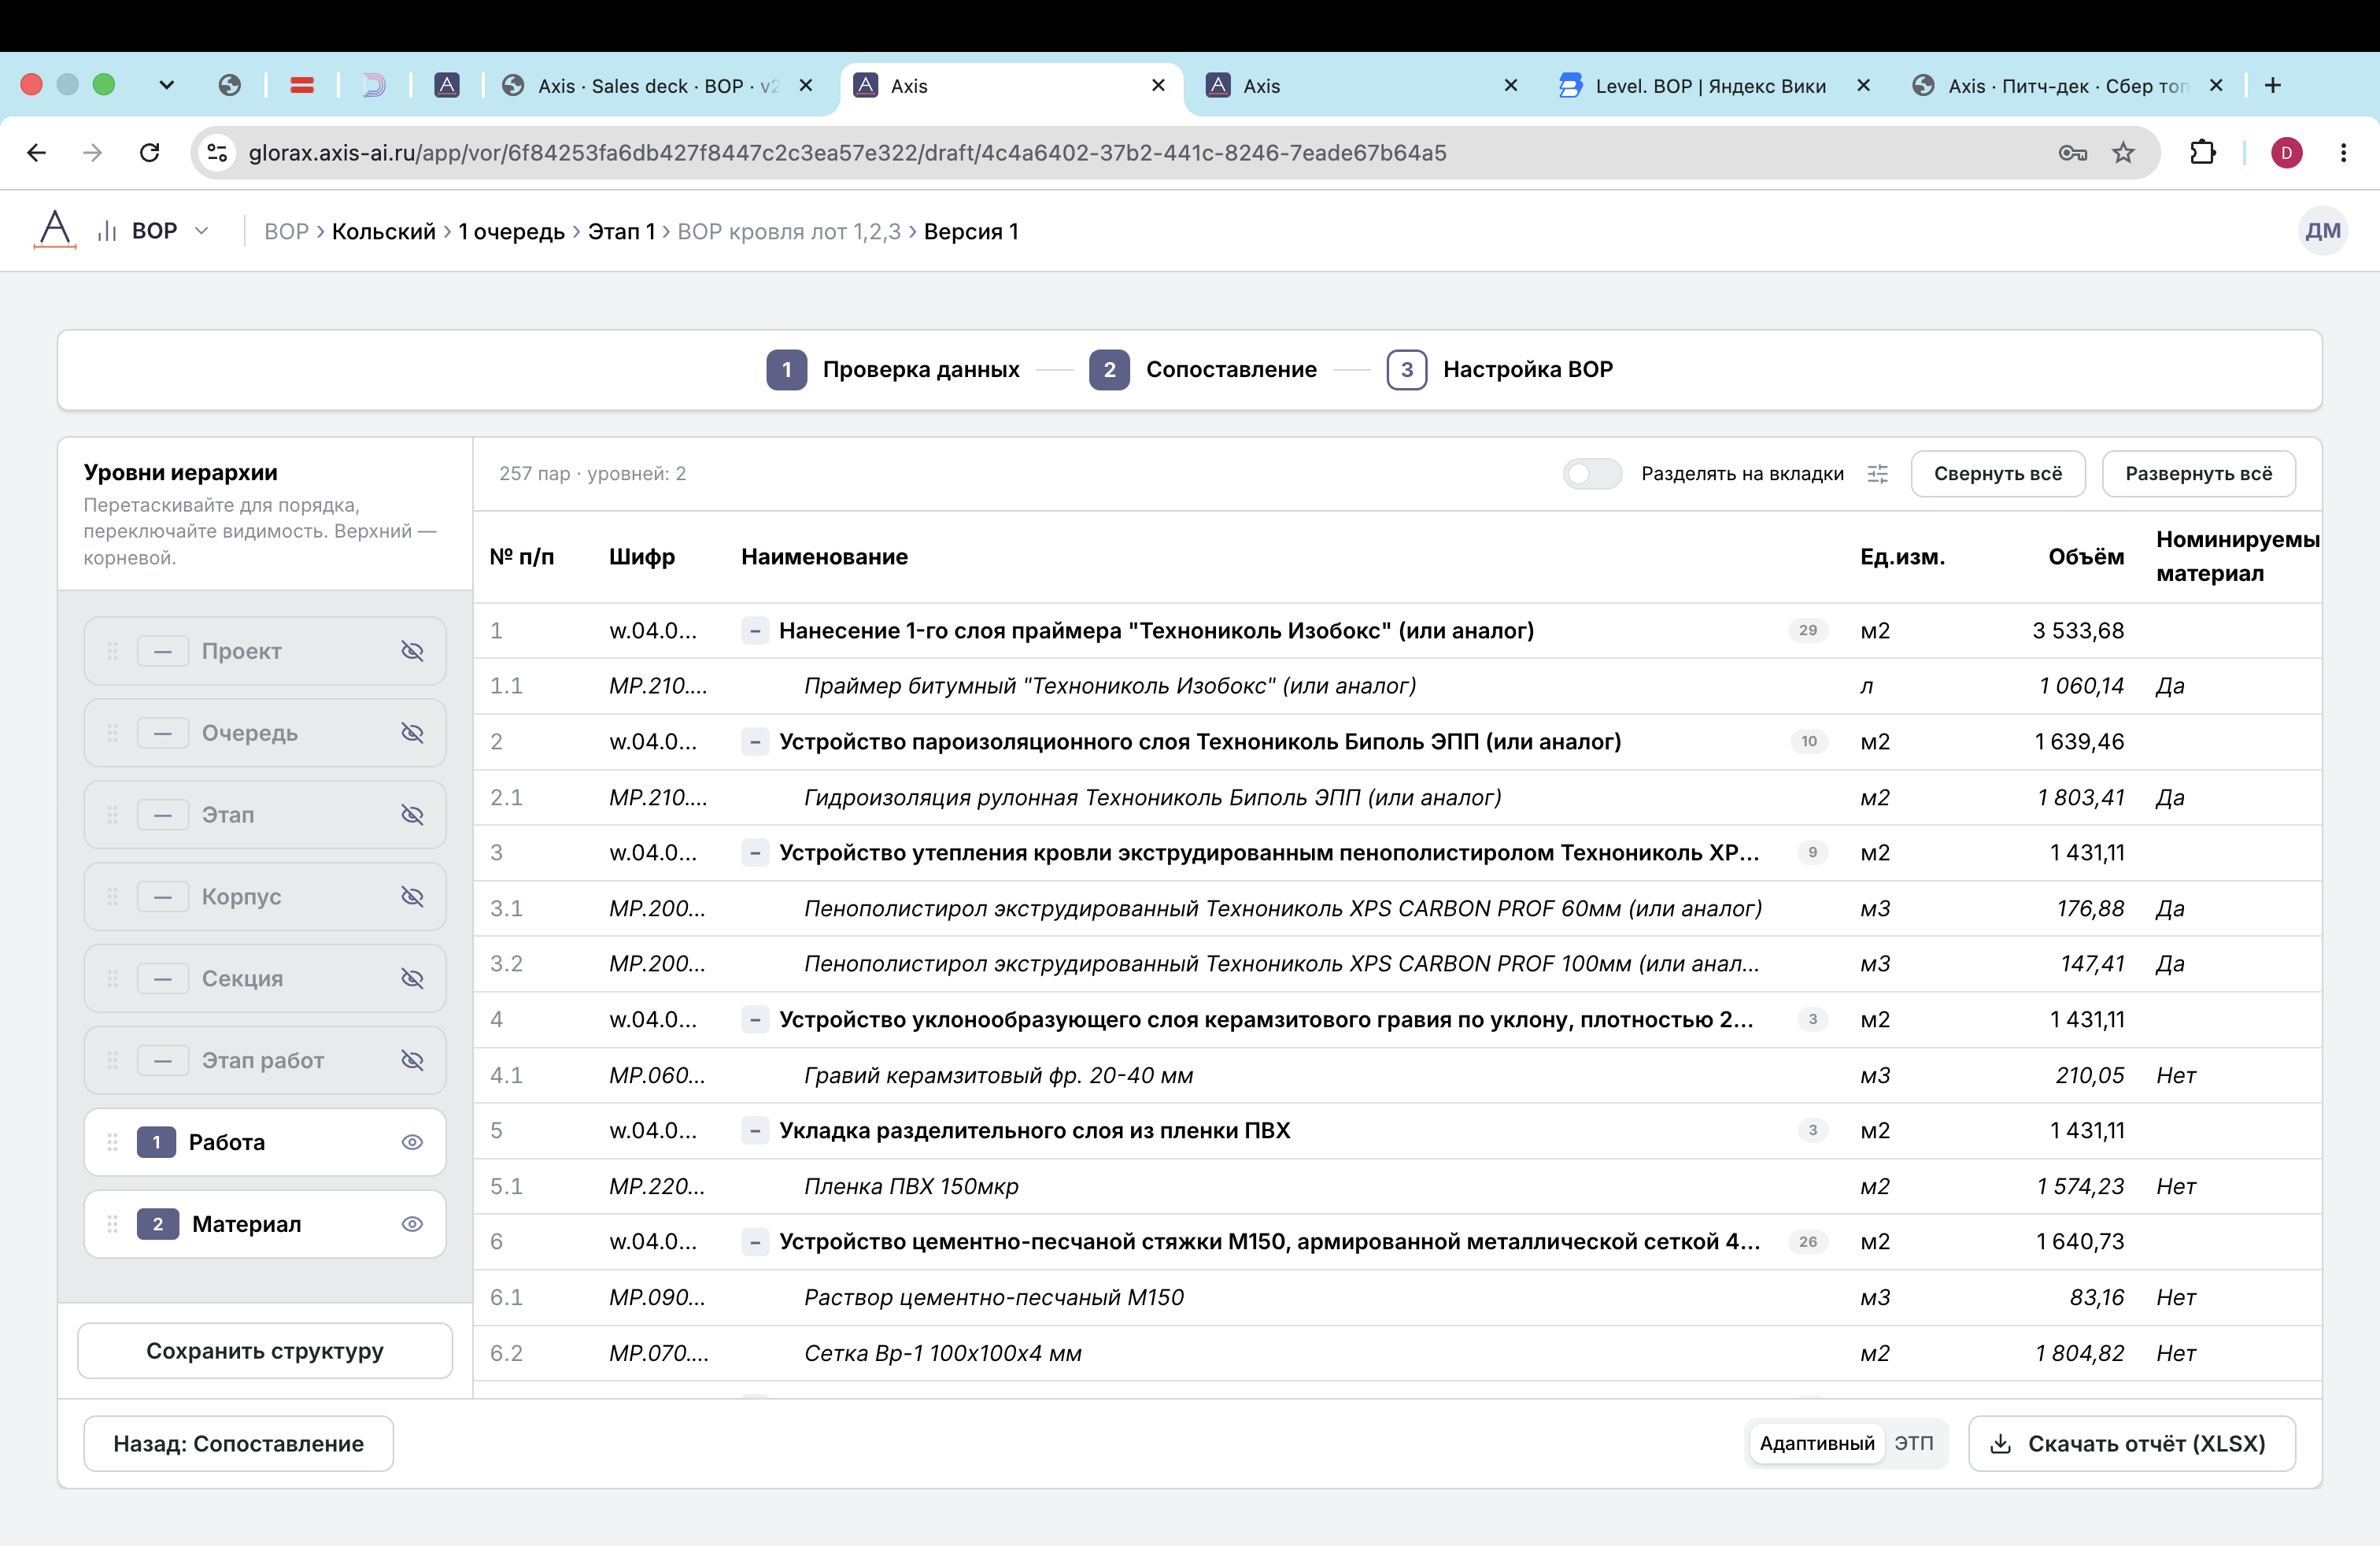The width and height of the screenshot is (2380, 1546).
Task: Click the drag handle of Работа level
Action: pyautogui.click(x=112, y=1142)
